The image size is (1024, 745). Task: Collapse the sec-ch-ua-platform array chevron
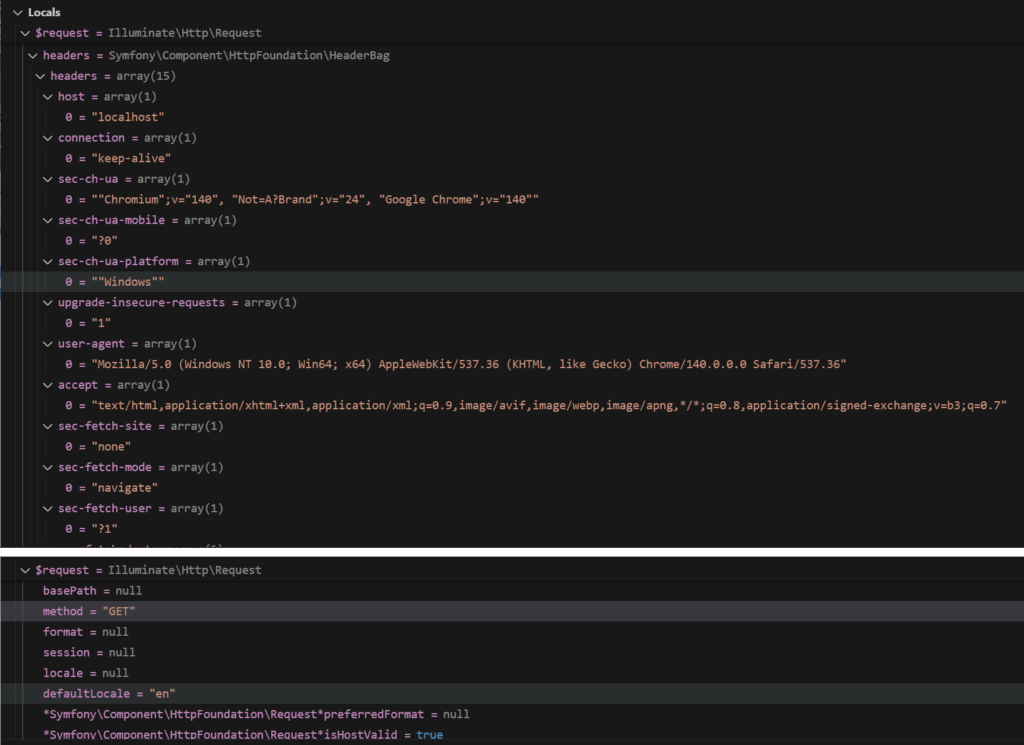click(48, 261)
